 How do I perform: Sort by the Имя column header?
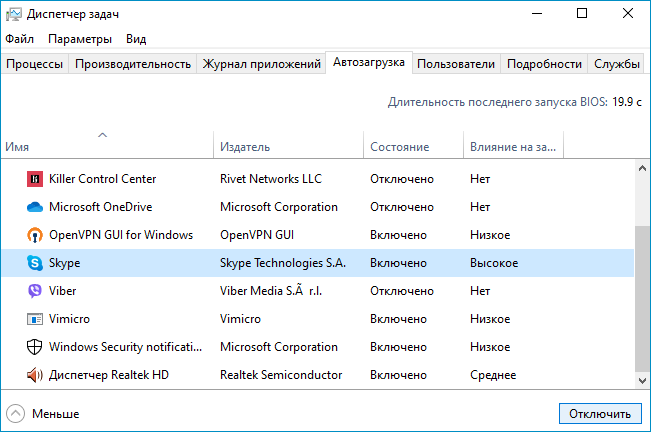[x=107, y=145]
